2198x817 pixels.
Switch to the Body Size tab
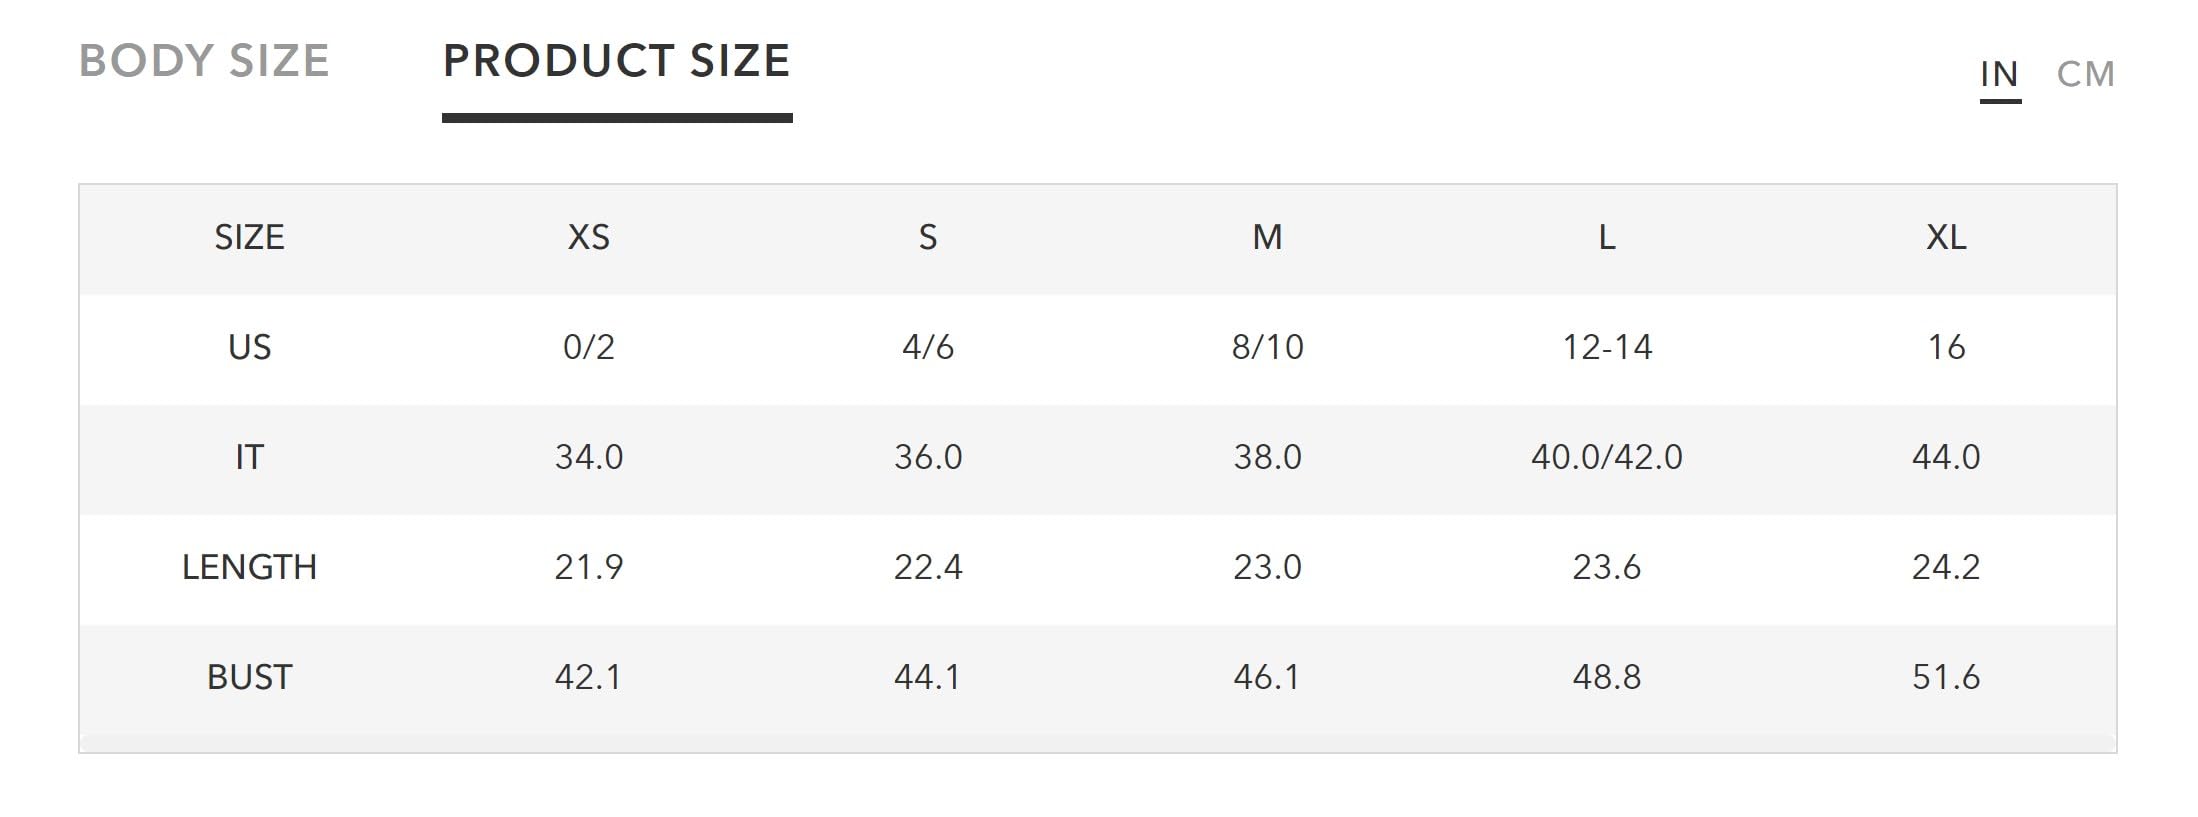click(x=204, y=61)
